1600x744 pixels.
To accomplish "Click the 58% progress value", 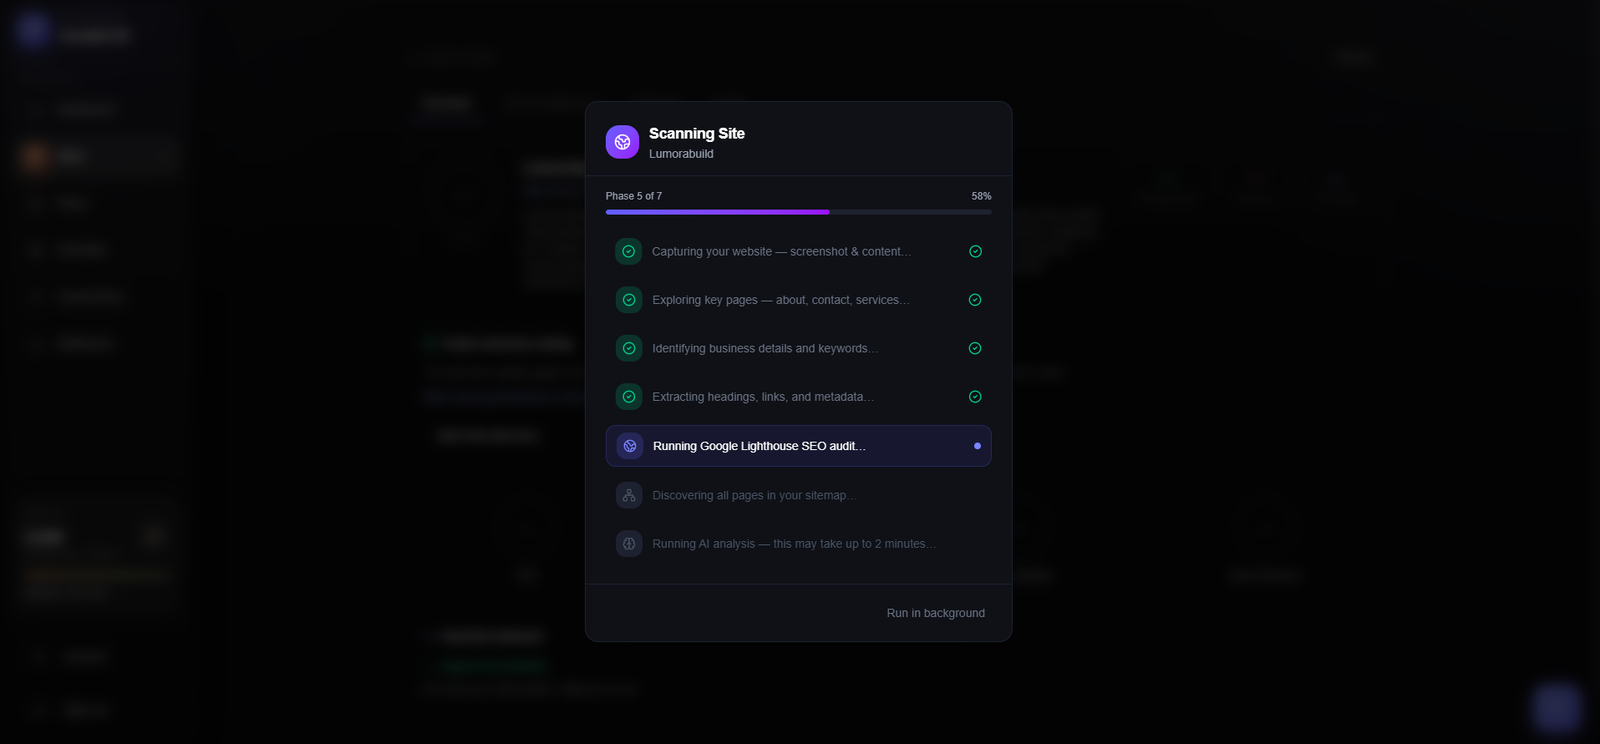I will [981, 196].
